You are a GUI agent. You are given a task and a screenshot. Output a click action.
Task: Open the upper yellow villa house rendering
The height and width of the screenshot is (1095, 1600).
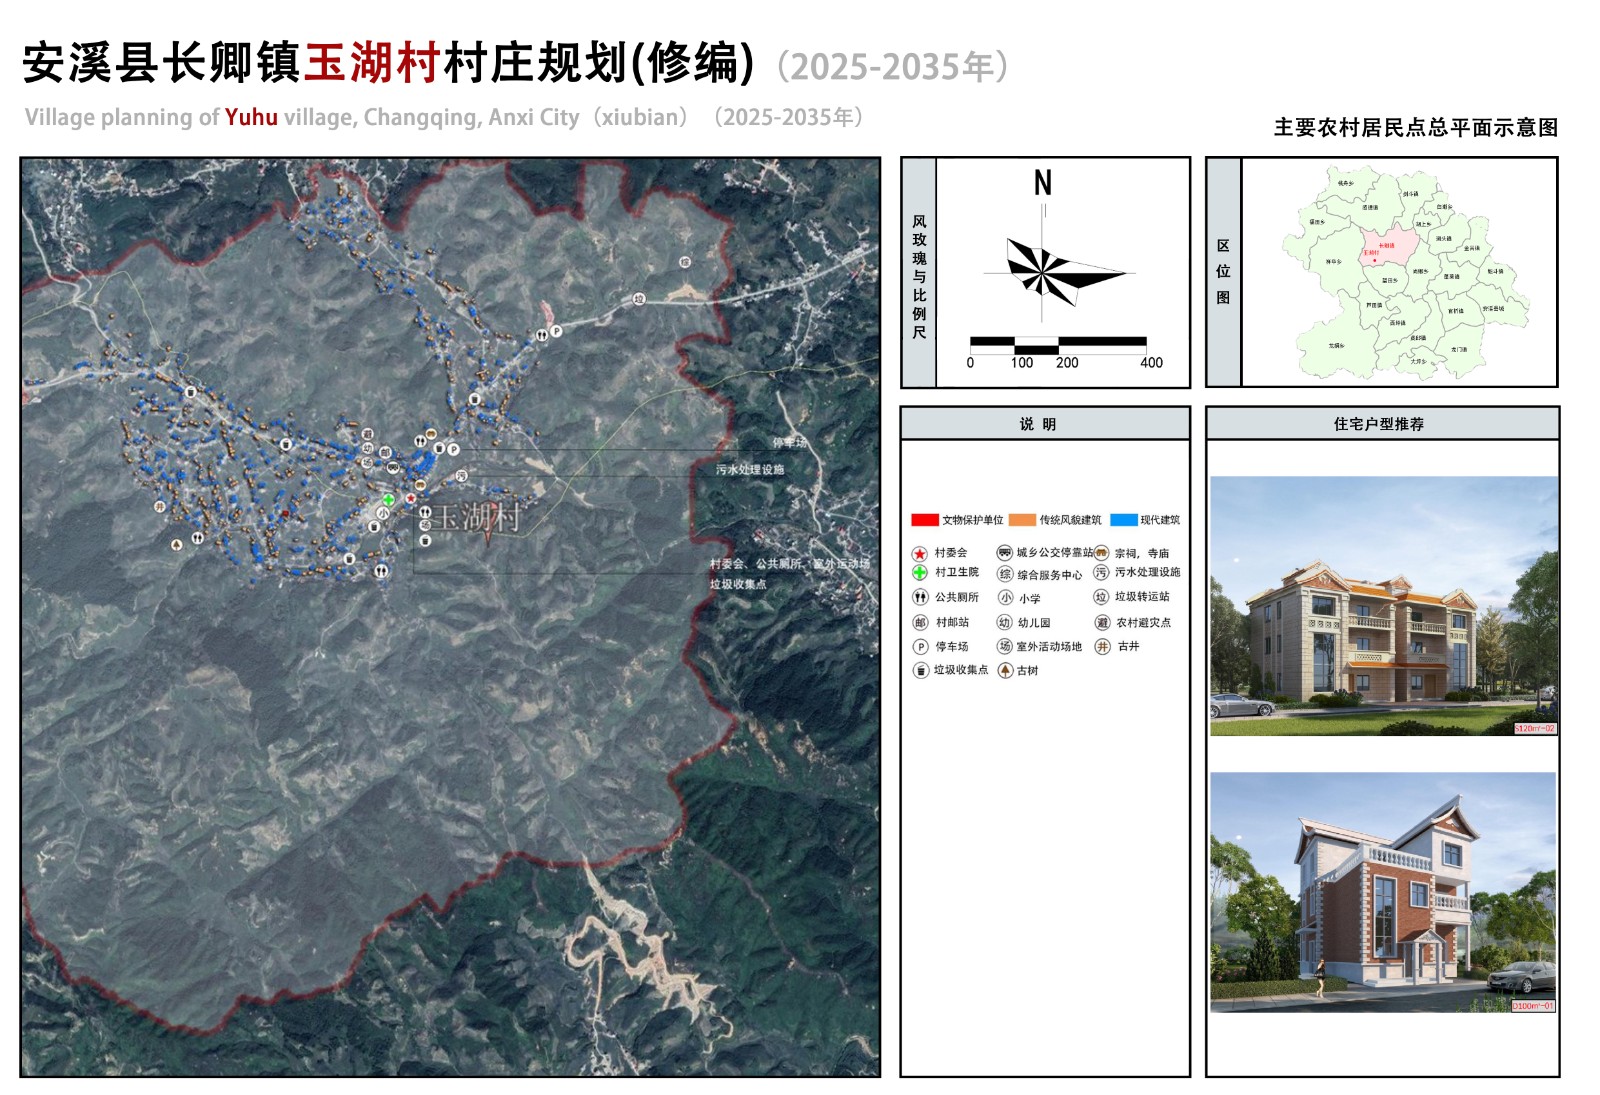click(x=1383, y=606)
